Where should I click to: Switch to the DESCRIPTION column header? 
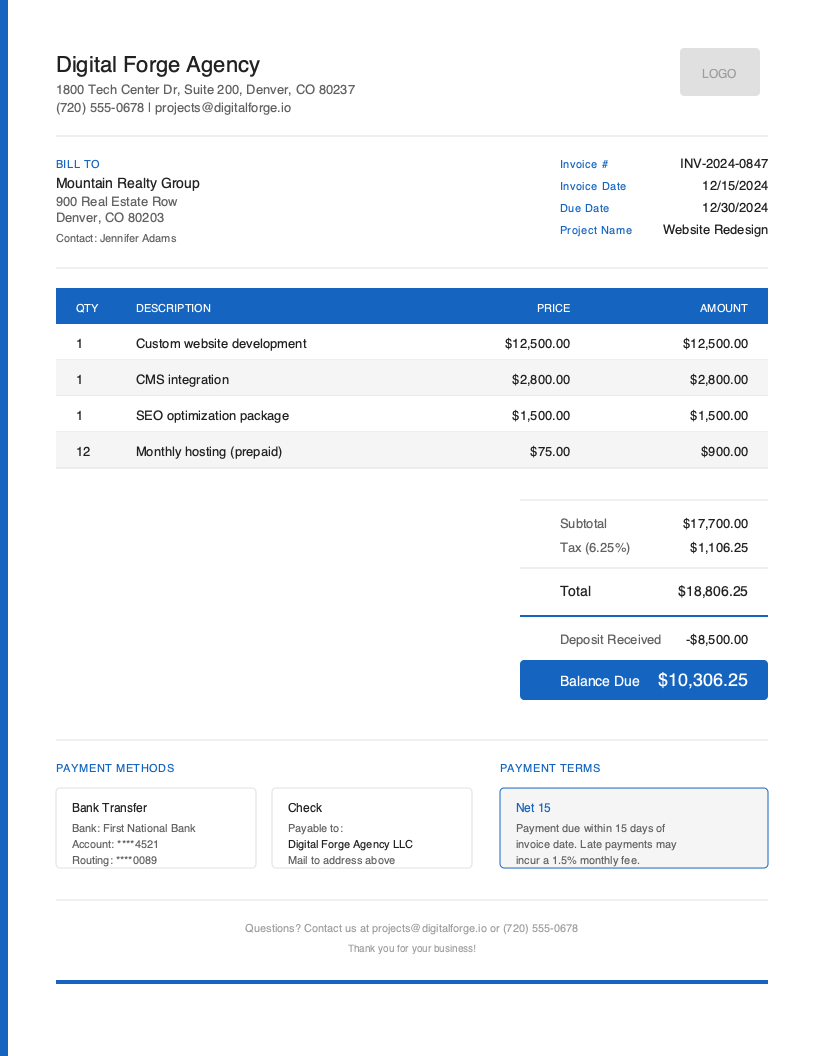(173, 308)
